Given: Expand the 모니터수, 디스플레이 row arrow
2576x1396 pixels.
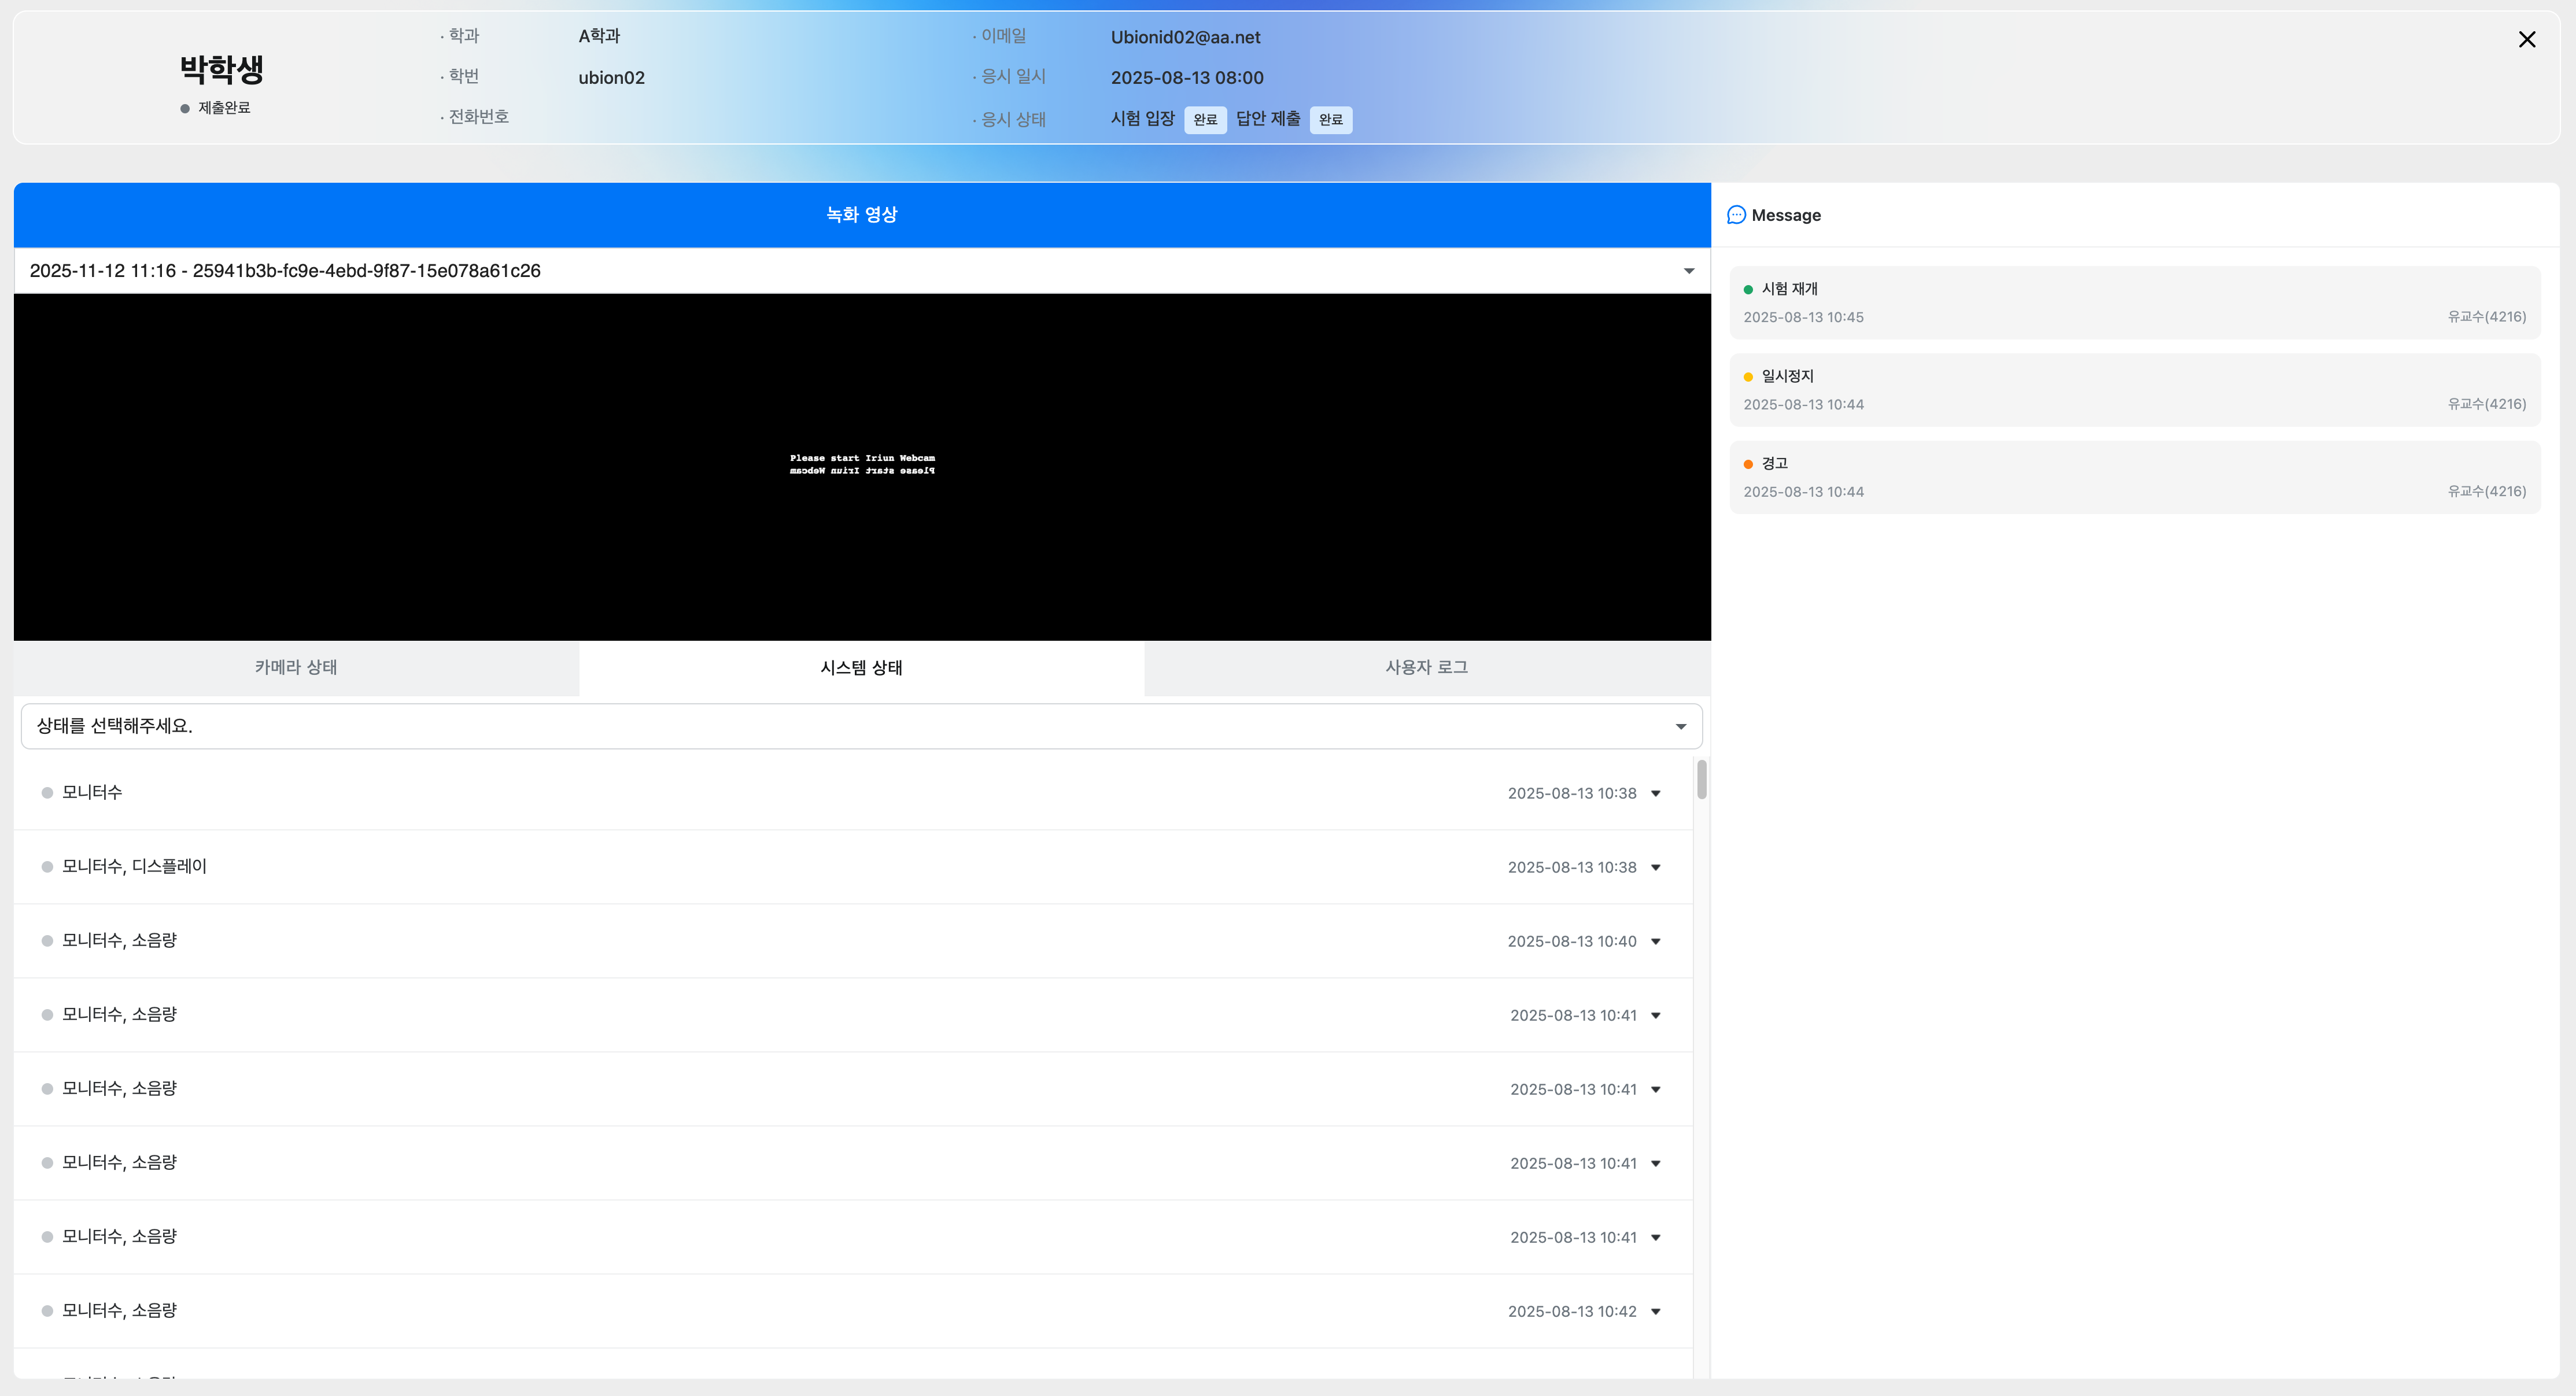Looking at the screenshot, I should [1656, 868].
